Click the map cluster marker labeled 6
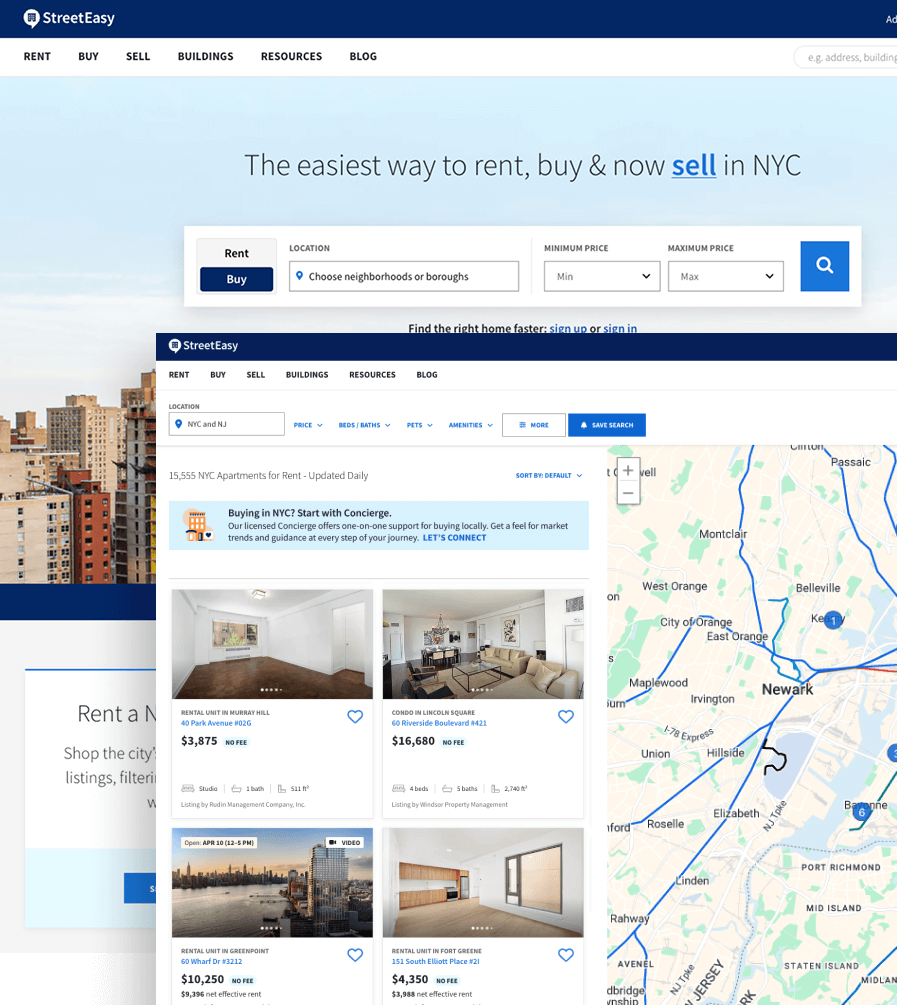Viewport: 897px width, 1005px height. coord(861,812)
